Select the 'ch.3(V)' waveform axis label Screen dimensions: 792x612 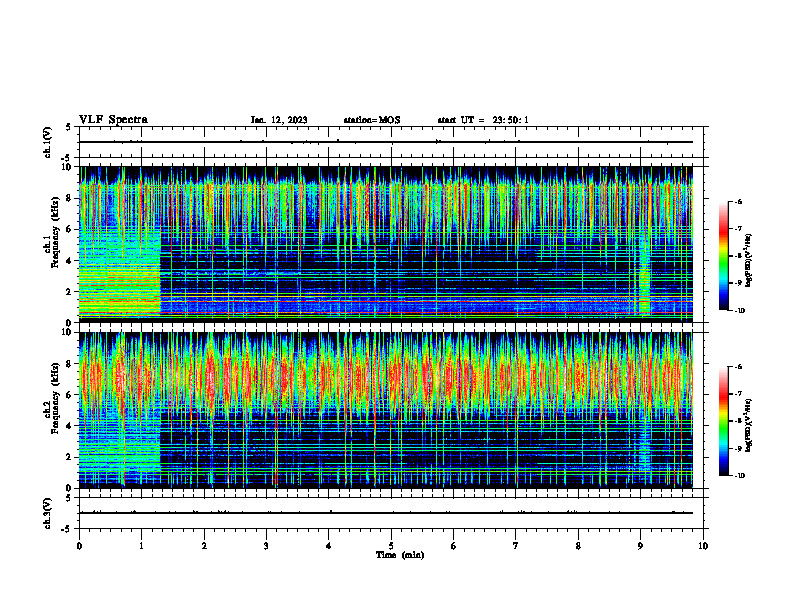[x=47, y=513]
